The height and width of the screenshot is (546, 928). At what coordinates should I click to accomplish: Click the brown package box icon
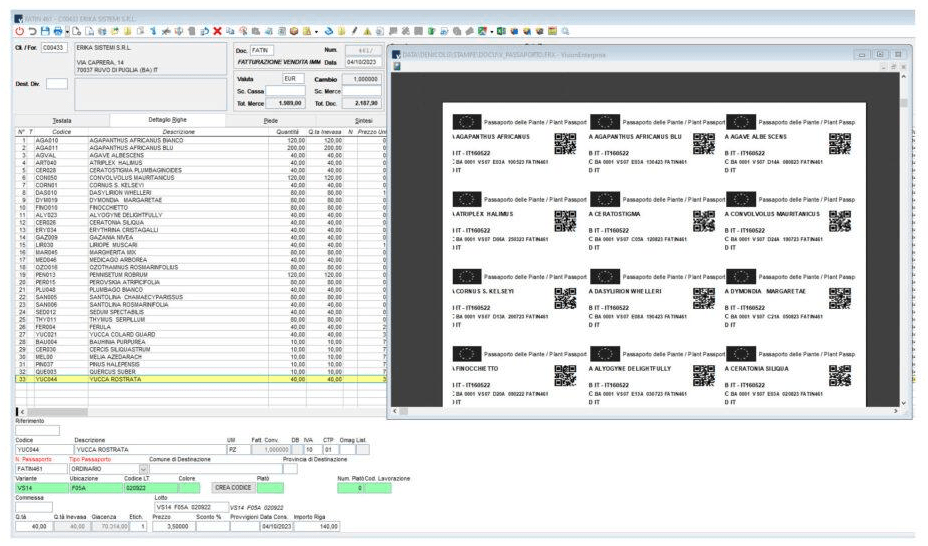tap(294, 31)
